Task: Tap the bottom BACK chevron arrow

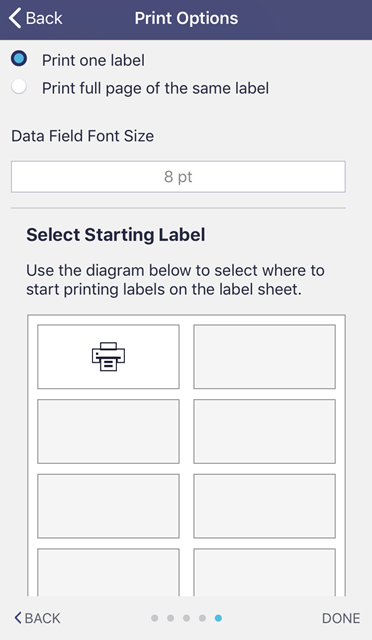Action: click(x=18, y=618)
